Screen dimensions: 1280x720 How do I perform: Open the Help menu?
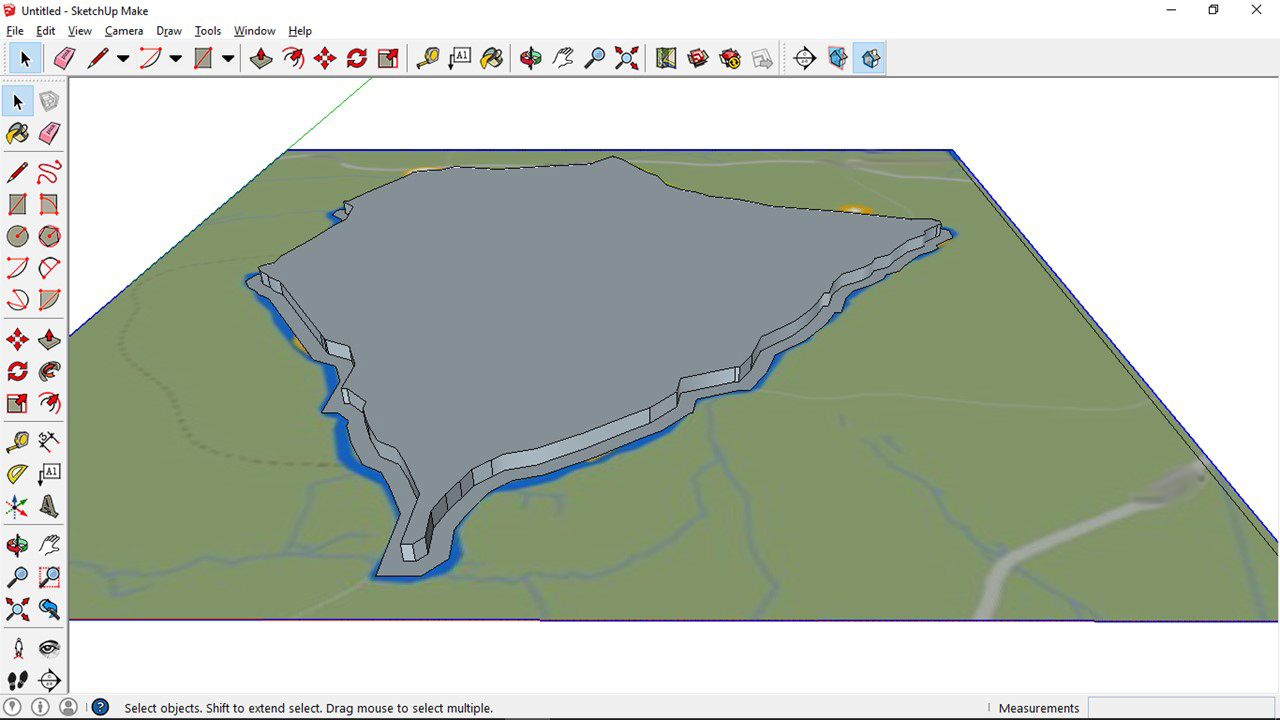pyautogui.click(x=300, y=31)
